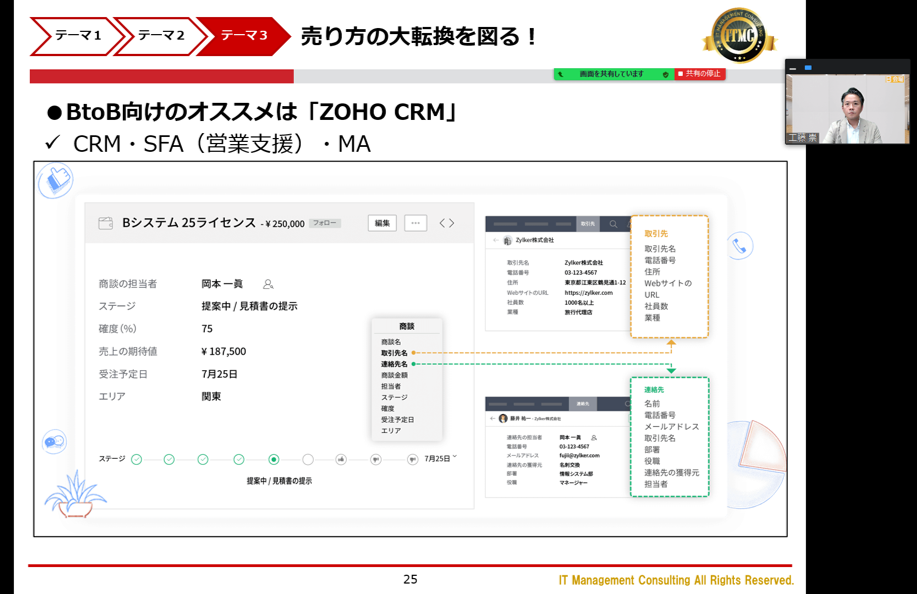Click the slide title 売り方の大転換を図る！
Image resolution: width=917 pixels, height=594 pixels.
click(x=420, y=36)
